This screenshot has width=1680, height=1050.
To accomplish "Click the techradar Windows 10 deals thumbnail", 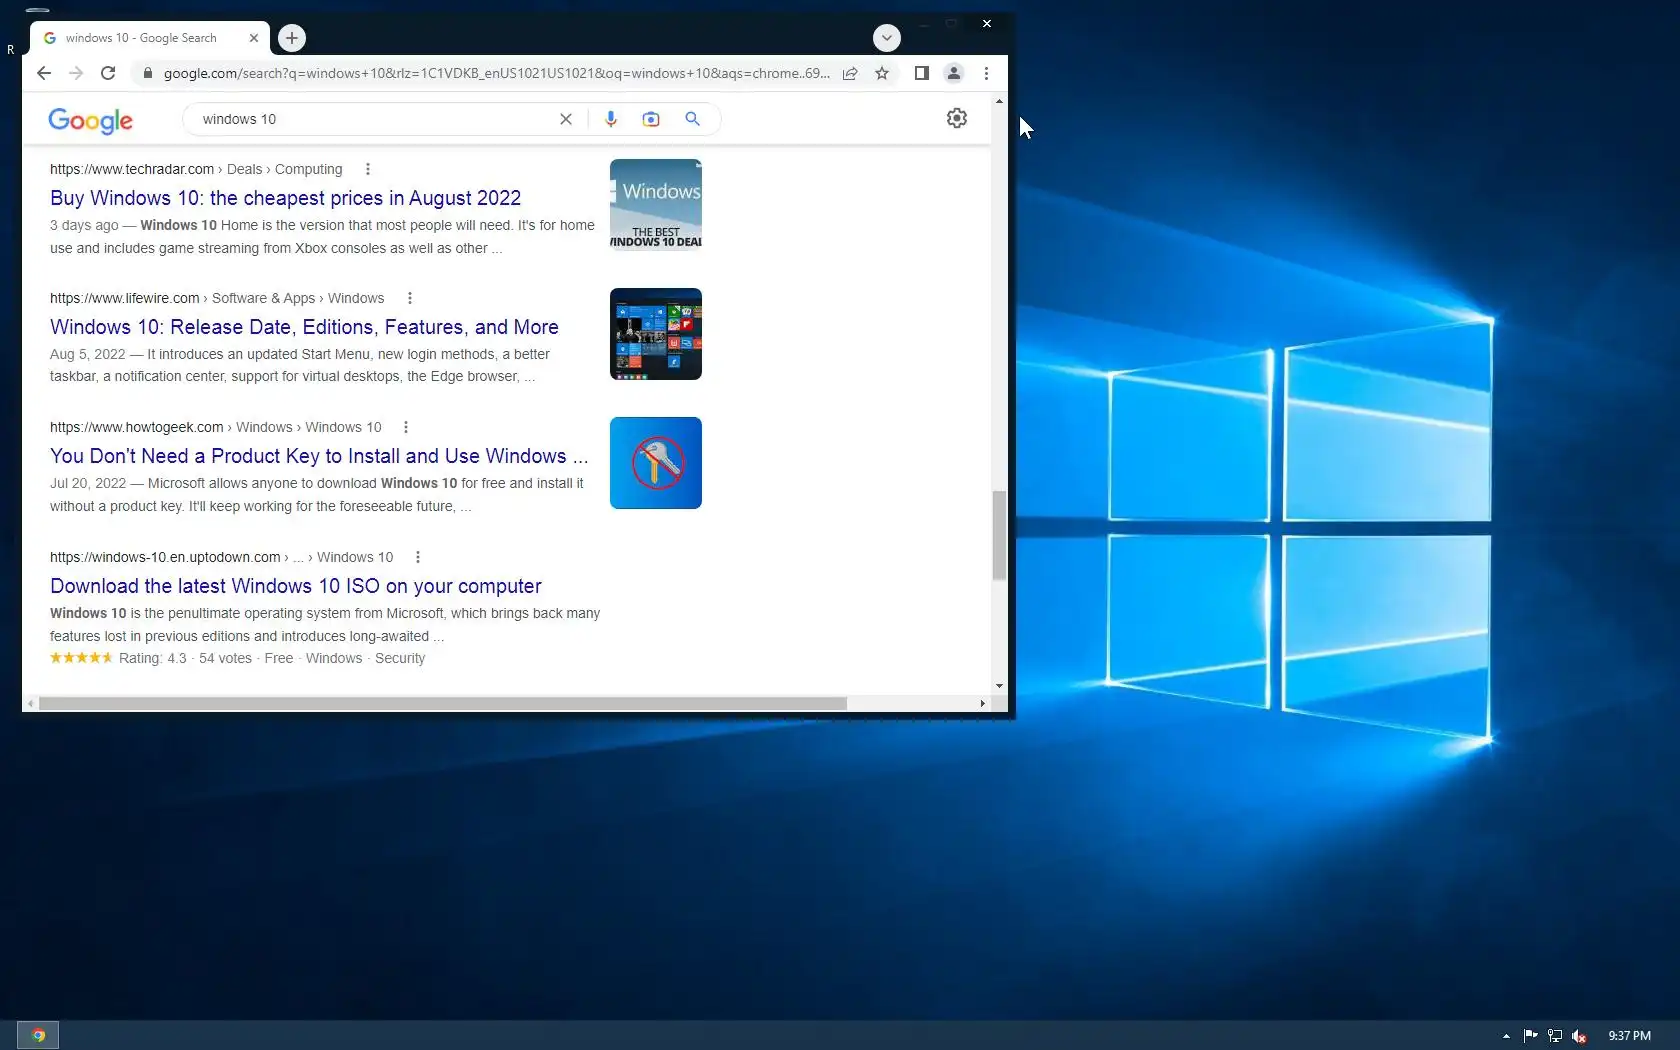I will [x=656, y=205].
